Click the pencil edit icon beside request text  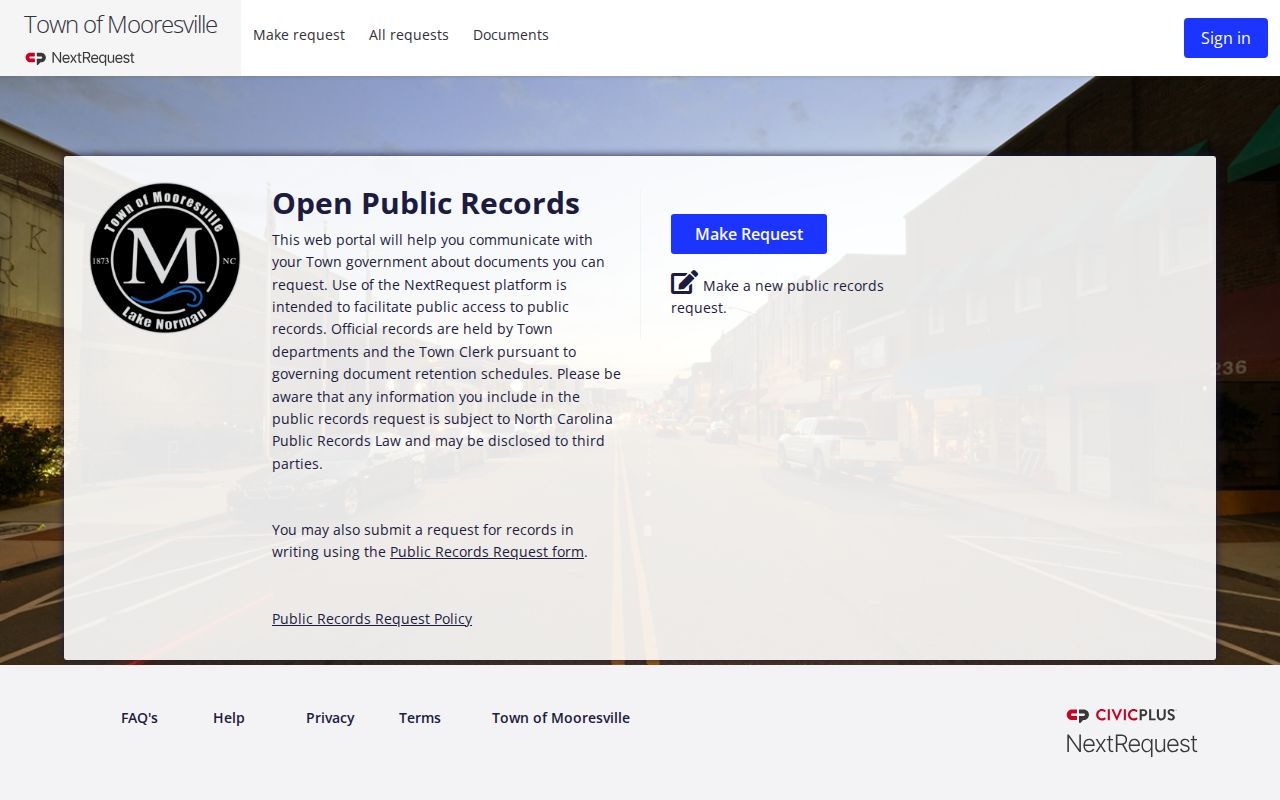684,283
